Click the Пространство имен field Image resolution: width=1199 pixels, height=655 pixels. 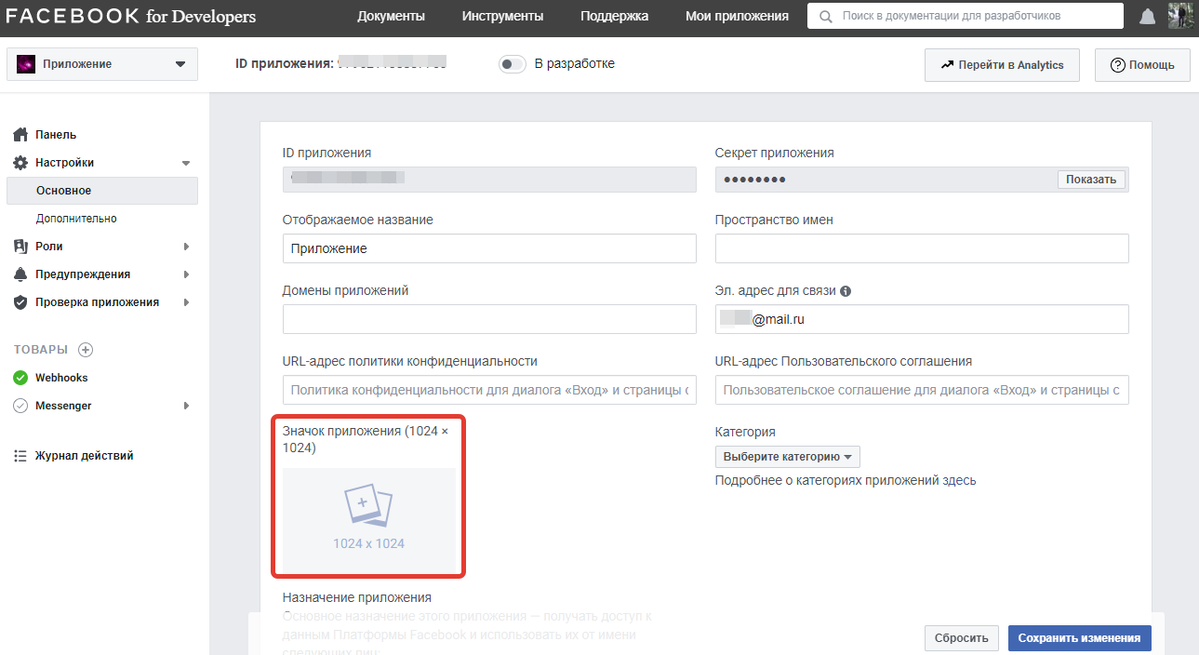(x=921, y=248)
